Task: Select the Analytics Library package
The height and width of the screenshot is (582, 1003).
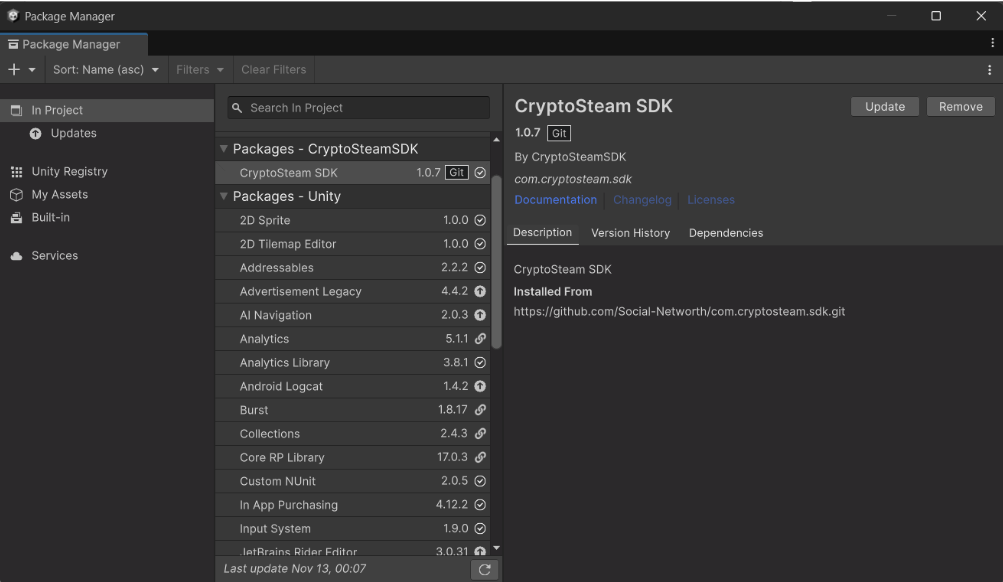Action: 353,362
